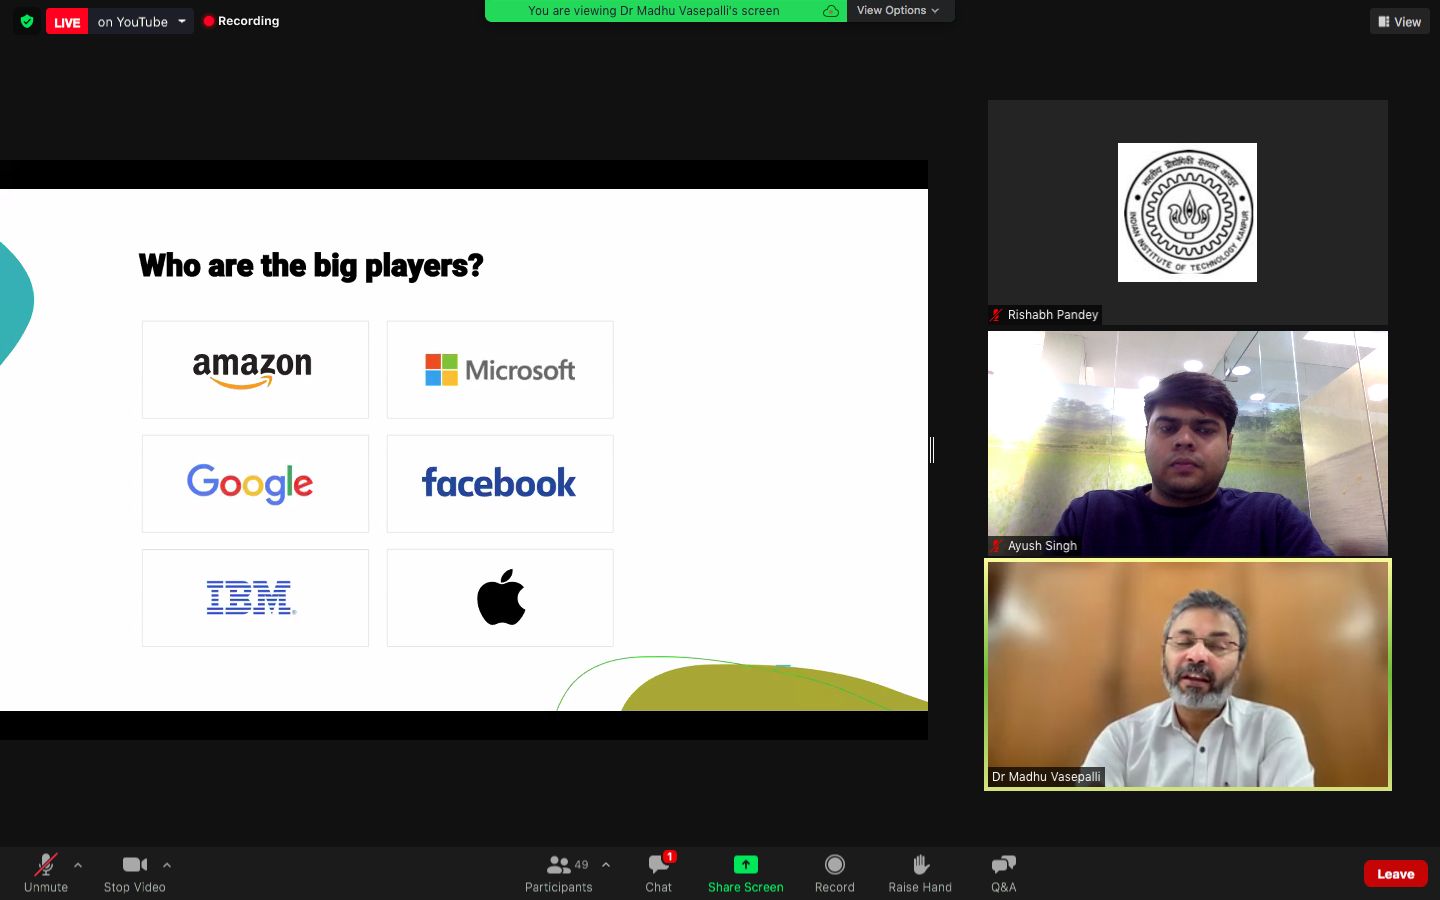Click the red LIVE badge
1440x900 pixels.
(67, 22)
